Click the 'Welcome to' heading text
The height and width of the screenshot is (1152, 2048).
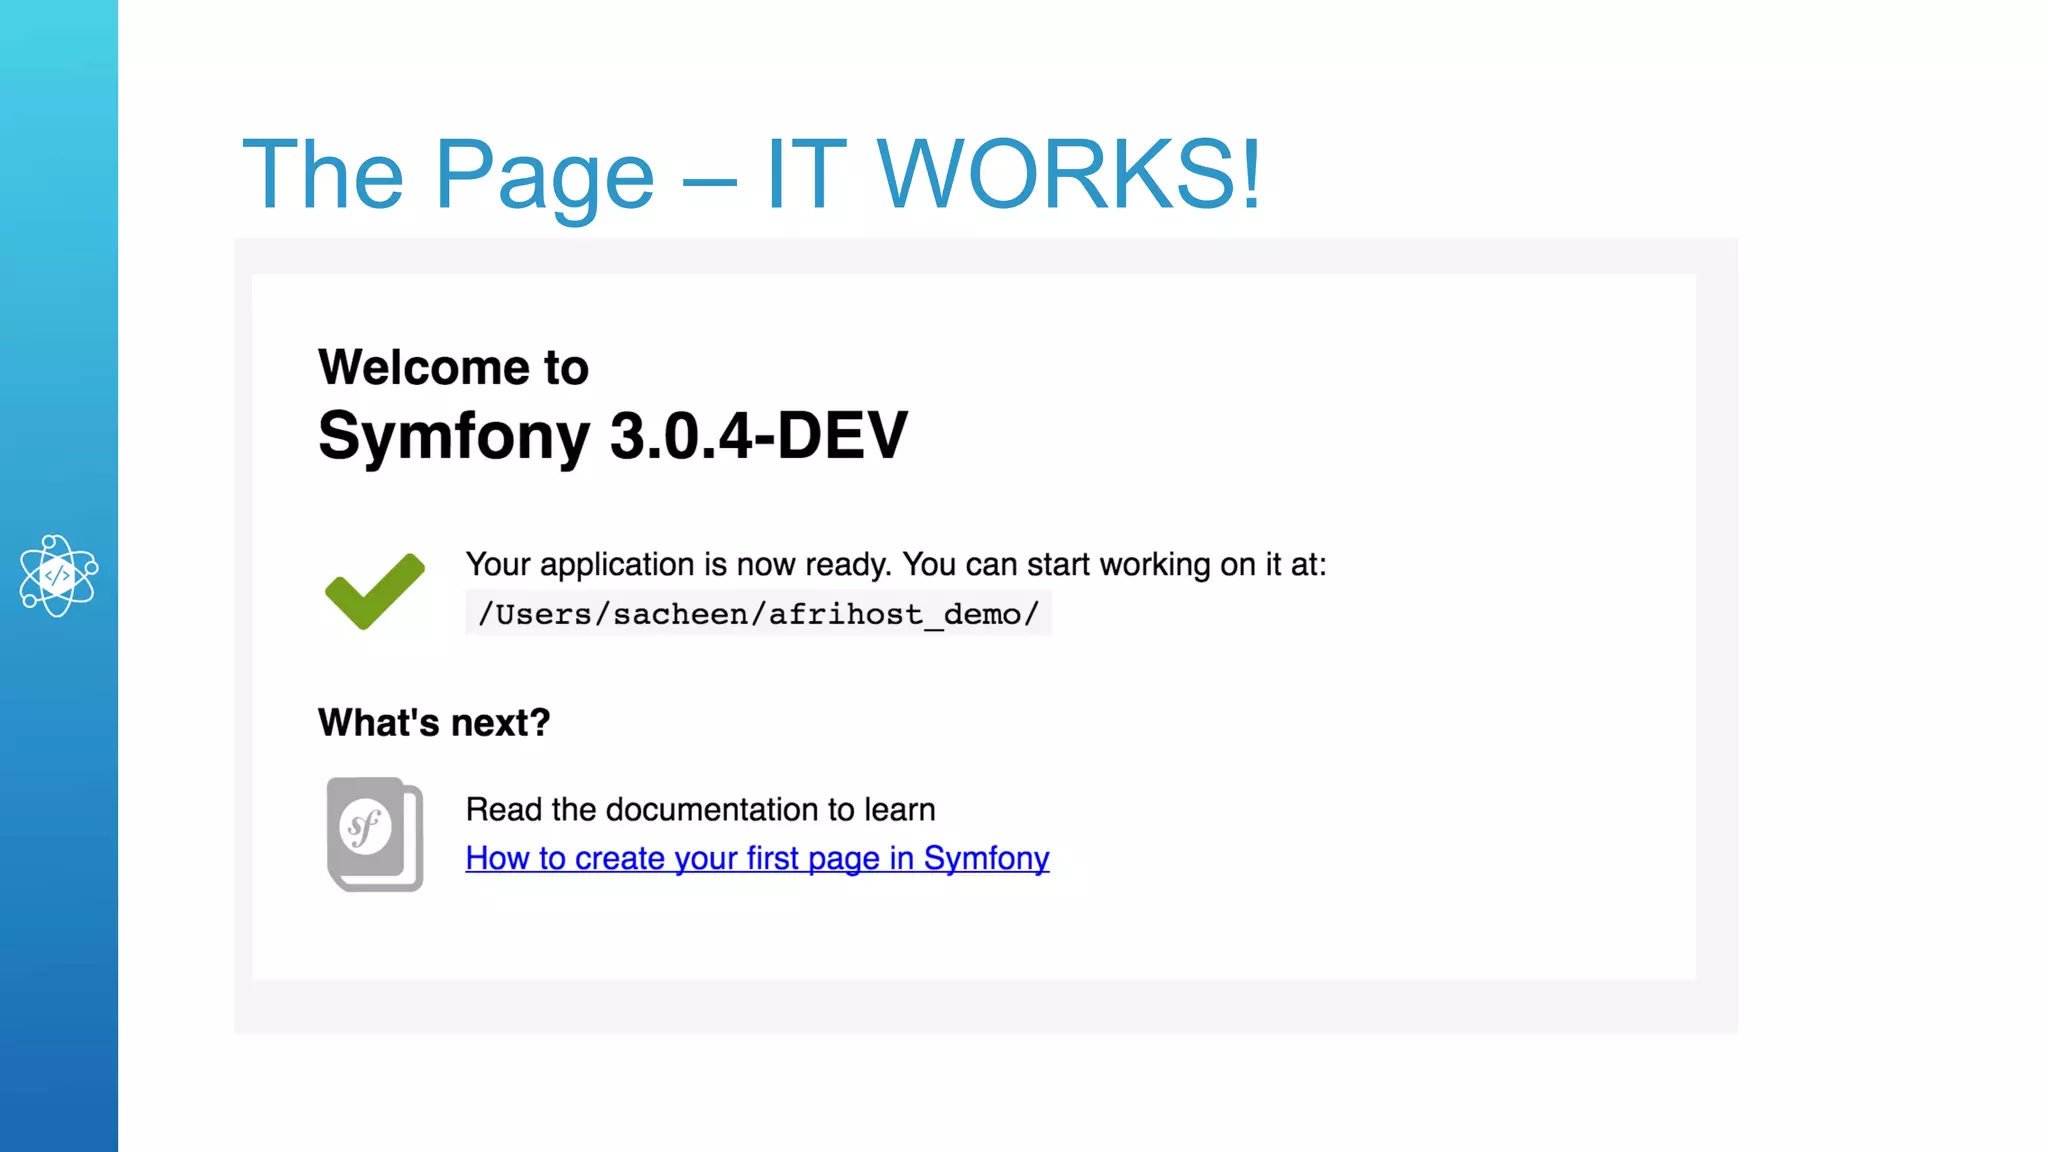[x=453, y=367]
